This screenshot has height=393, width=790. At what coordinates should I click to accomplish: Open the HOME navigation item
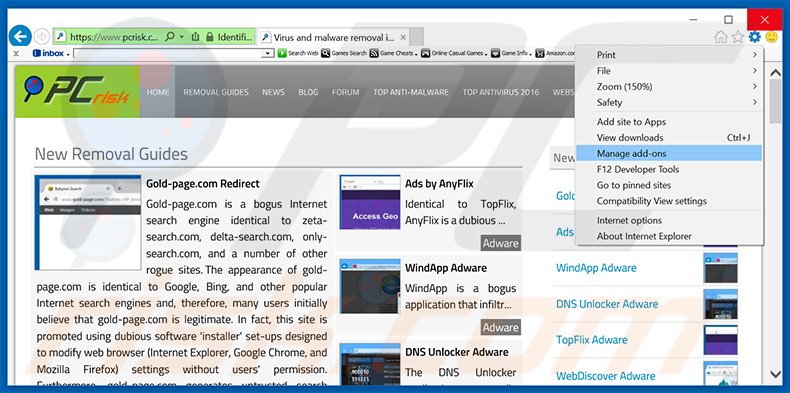point(158,92)
